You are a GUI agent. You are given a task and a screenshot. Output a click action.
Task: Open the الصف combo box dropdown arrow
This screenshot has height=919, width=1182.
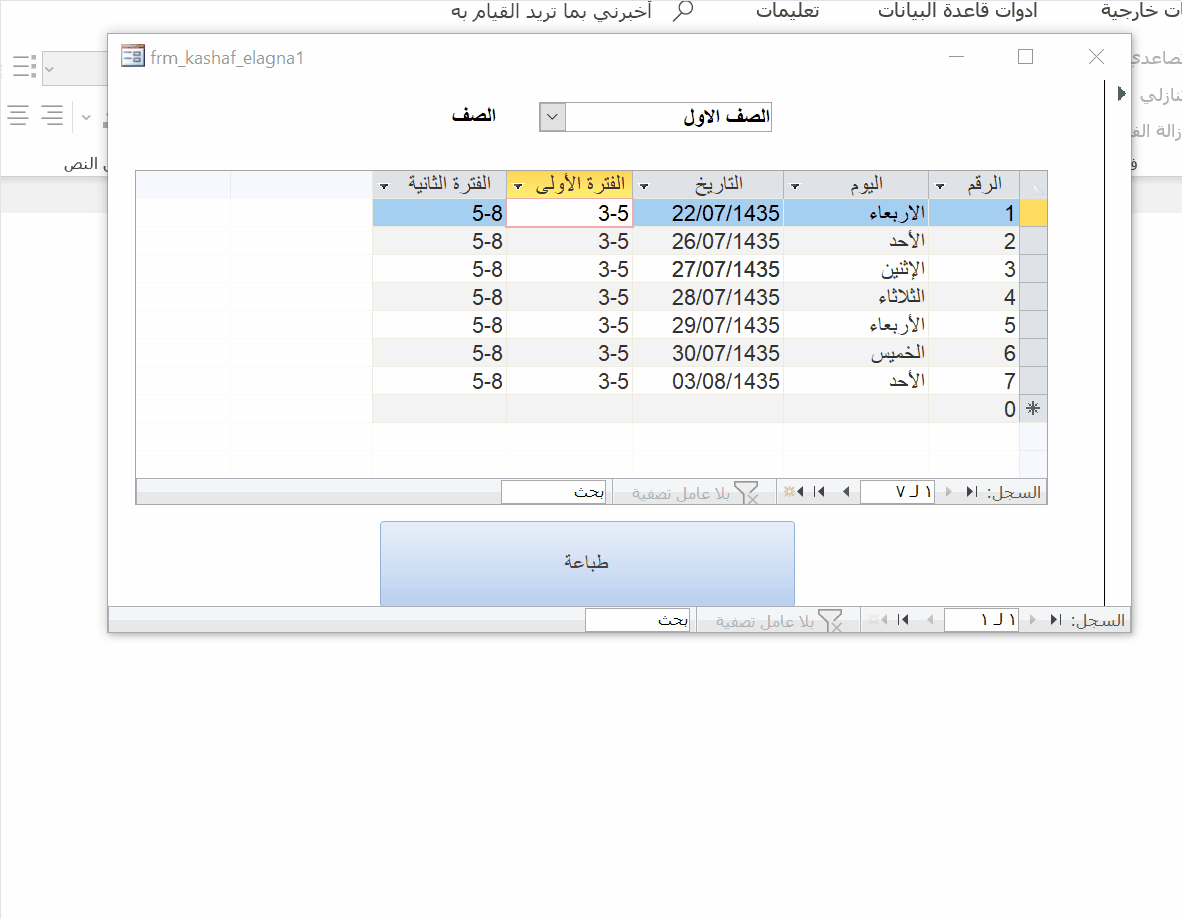tap(553, 117)
